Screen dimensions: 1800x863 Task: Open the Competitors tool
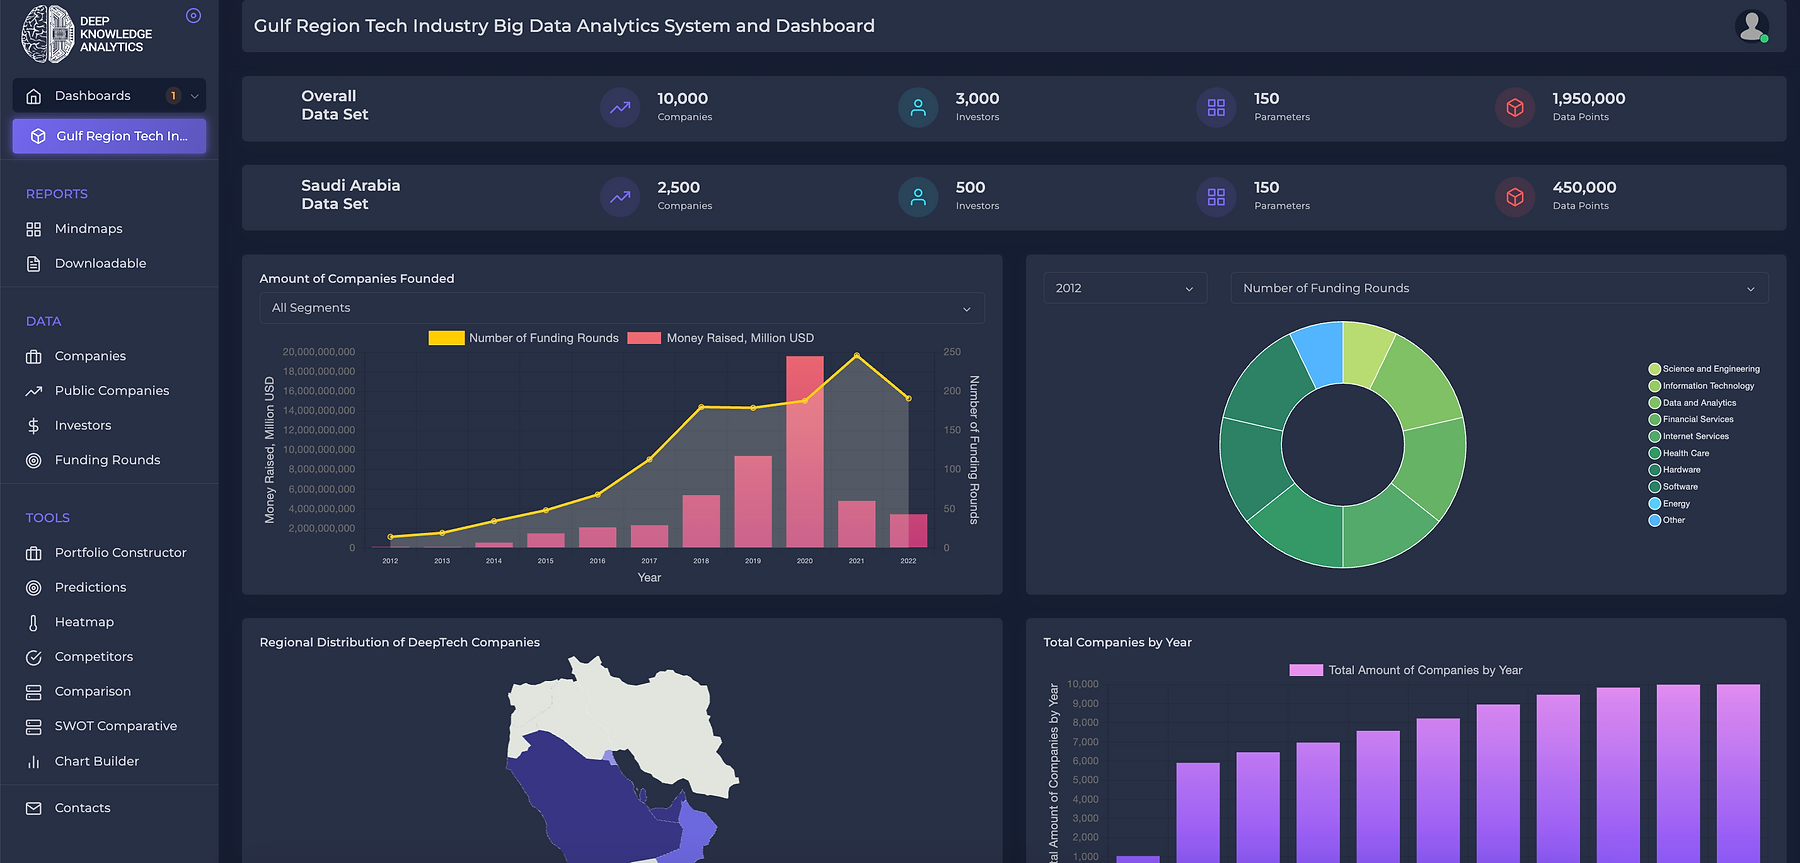point(94,657)
